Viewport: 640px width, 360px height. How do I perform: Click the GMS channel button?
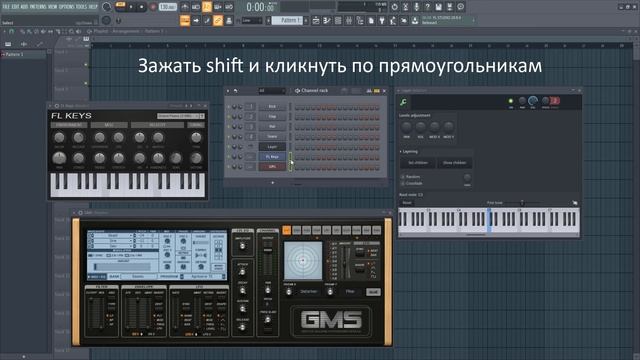tap(272, 167)
